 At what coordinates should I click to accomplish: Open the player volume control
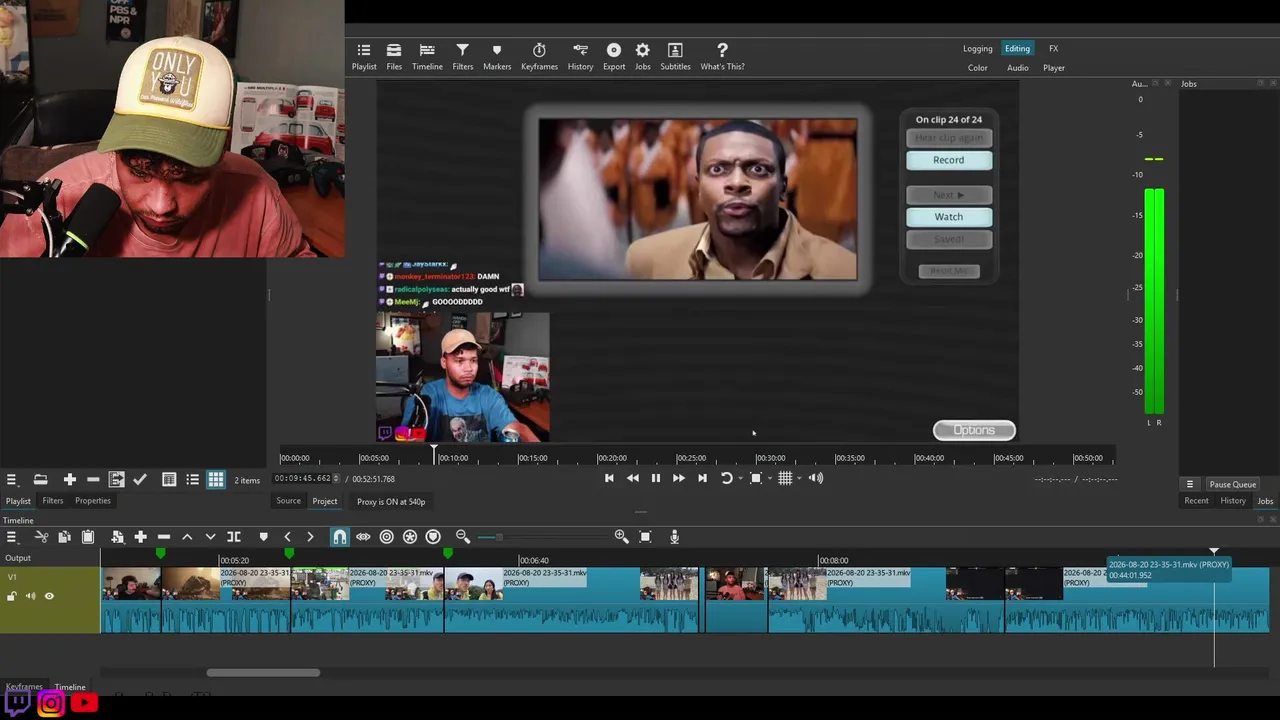click(x=816, y=478)
